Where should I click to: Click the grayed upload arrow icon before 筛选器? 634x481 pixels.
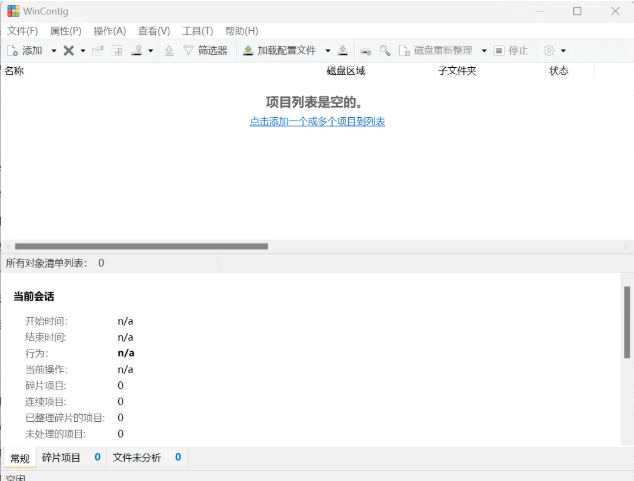pos(169,51)
